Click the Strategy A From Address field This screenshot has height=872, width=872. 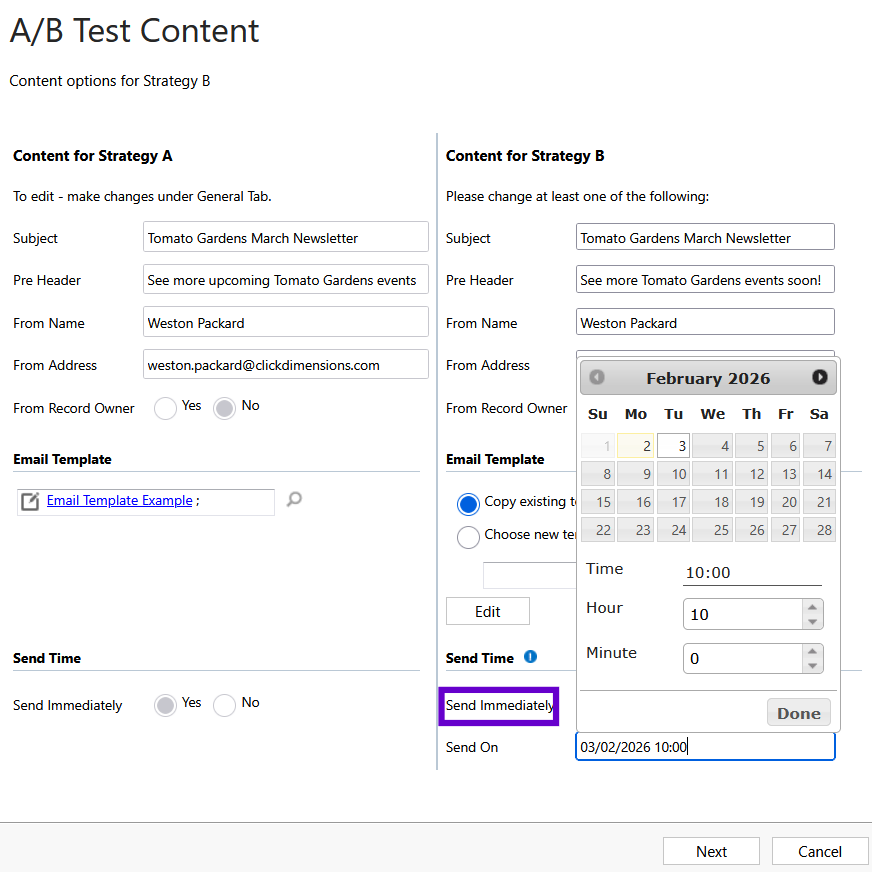(x=286, y=364)
